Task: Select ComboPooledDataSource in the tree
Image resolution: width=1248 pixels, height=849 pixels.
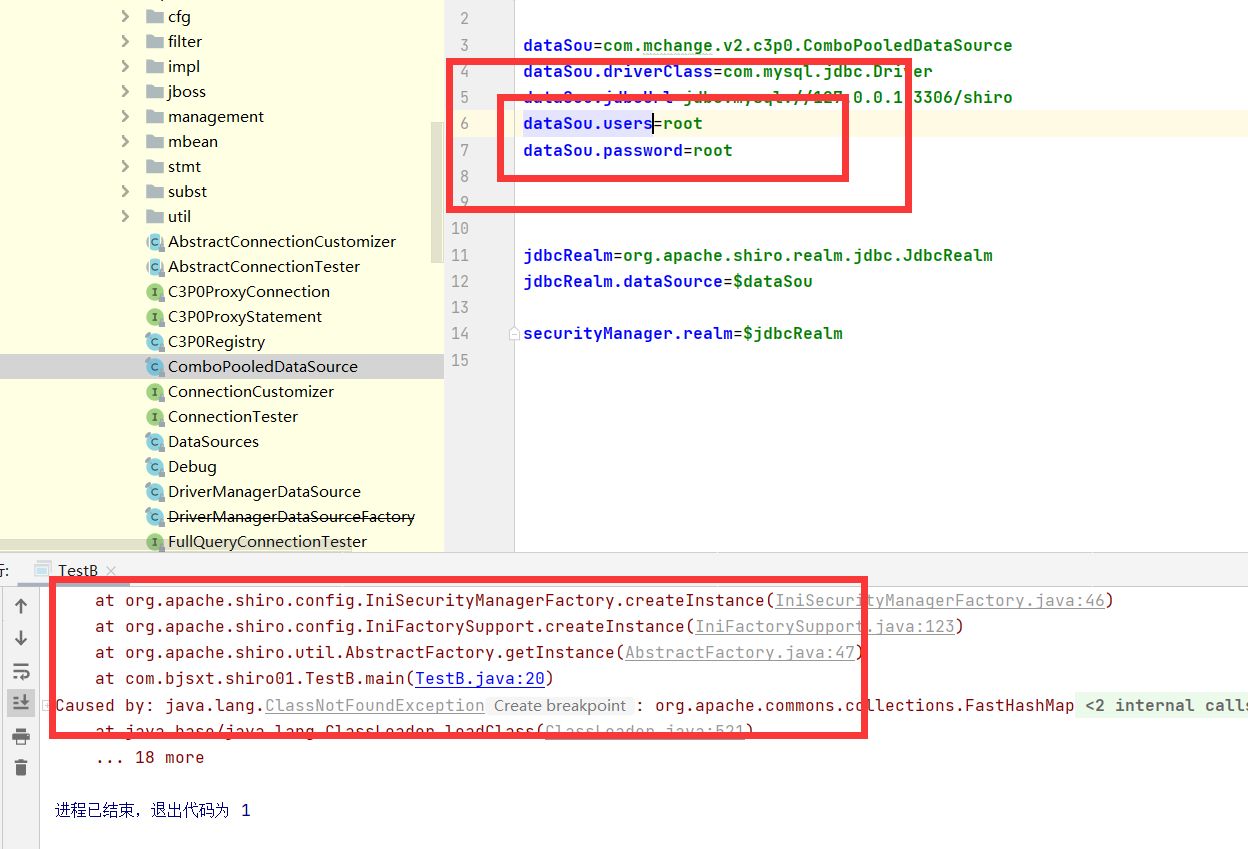Action: pos(263,366)
